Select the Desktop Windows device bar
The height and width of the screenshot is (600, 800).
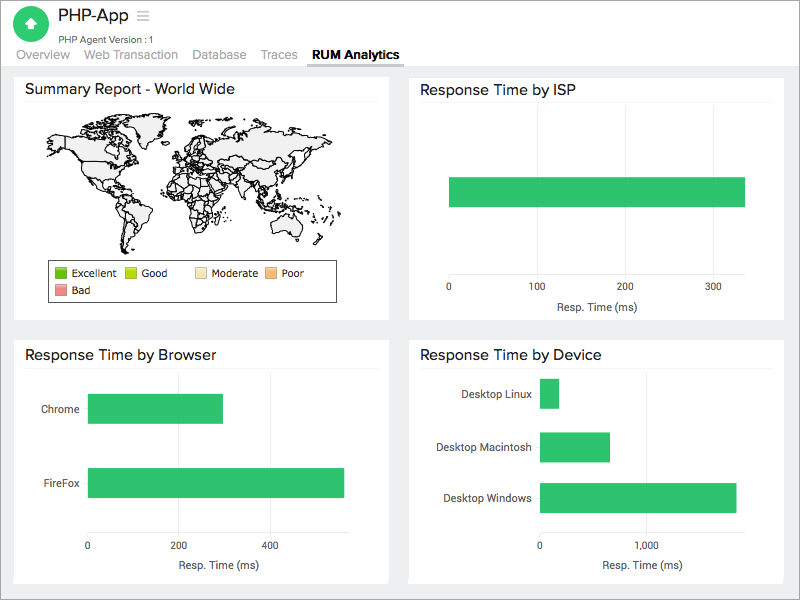point(640,498)
